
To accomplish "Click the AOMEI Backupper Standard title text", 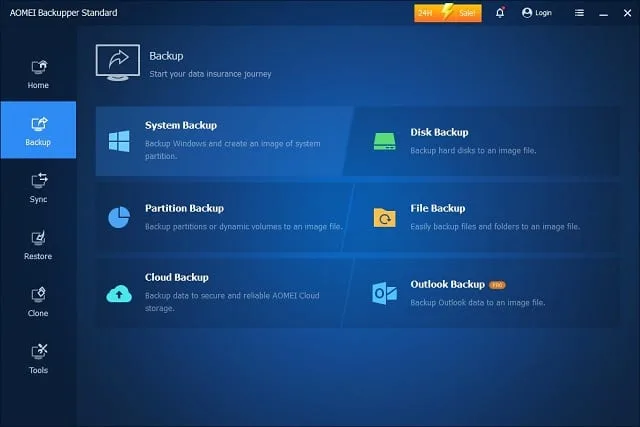I will click(63, 13).
